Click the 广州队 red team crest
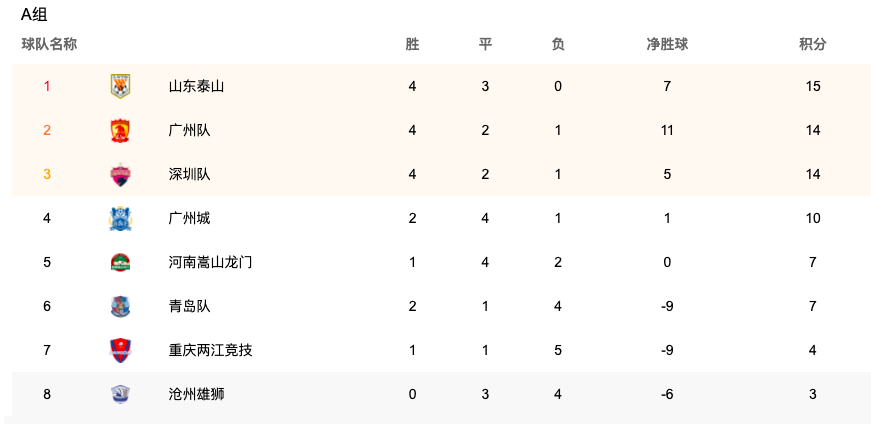 [120, 131]
